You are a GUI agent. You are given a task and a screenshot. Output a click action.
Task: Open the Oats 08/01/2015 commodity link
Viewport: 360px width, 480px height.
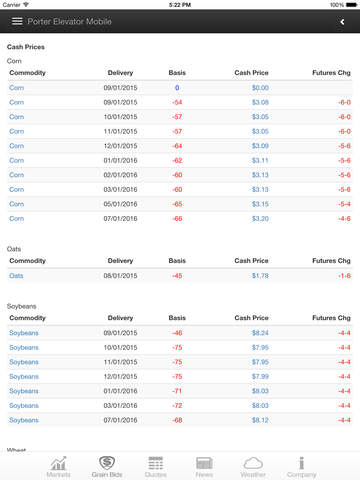(x=16, y=276)
